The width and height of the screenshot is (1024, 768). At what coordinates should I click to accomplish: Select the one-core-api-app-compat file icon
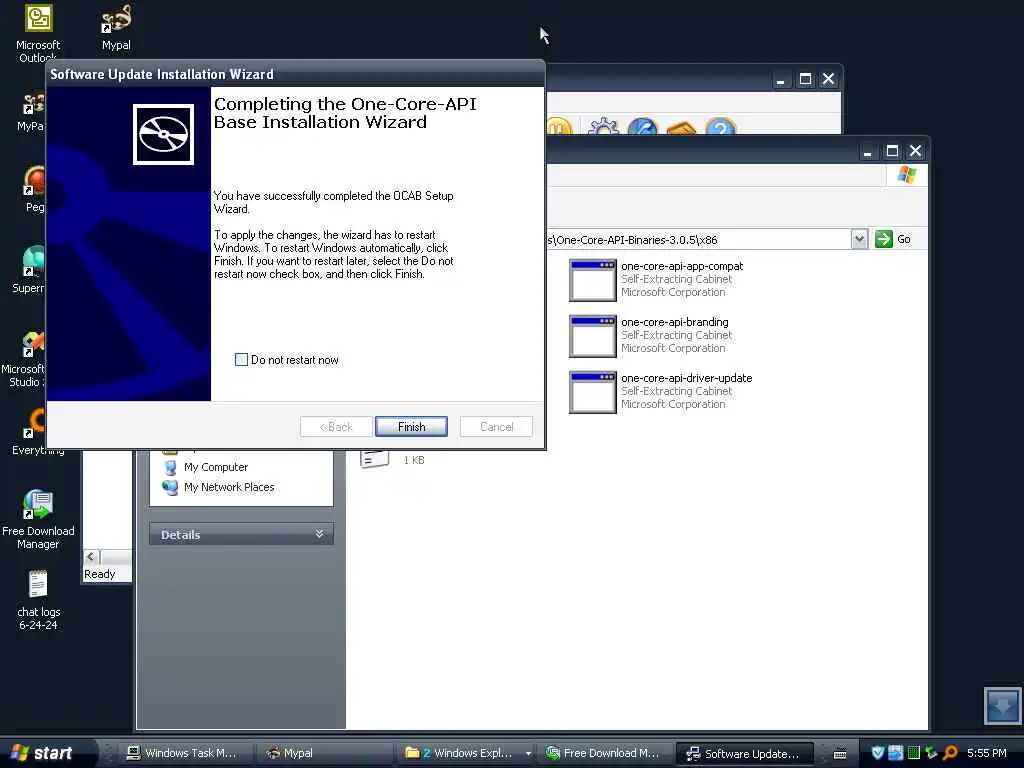click(x=592, y=280)
